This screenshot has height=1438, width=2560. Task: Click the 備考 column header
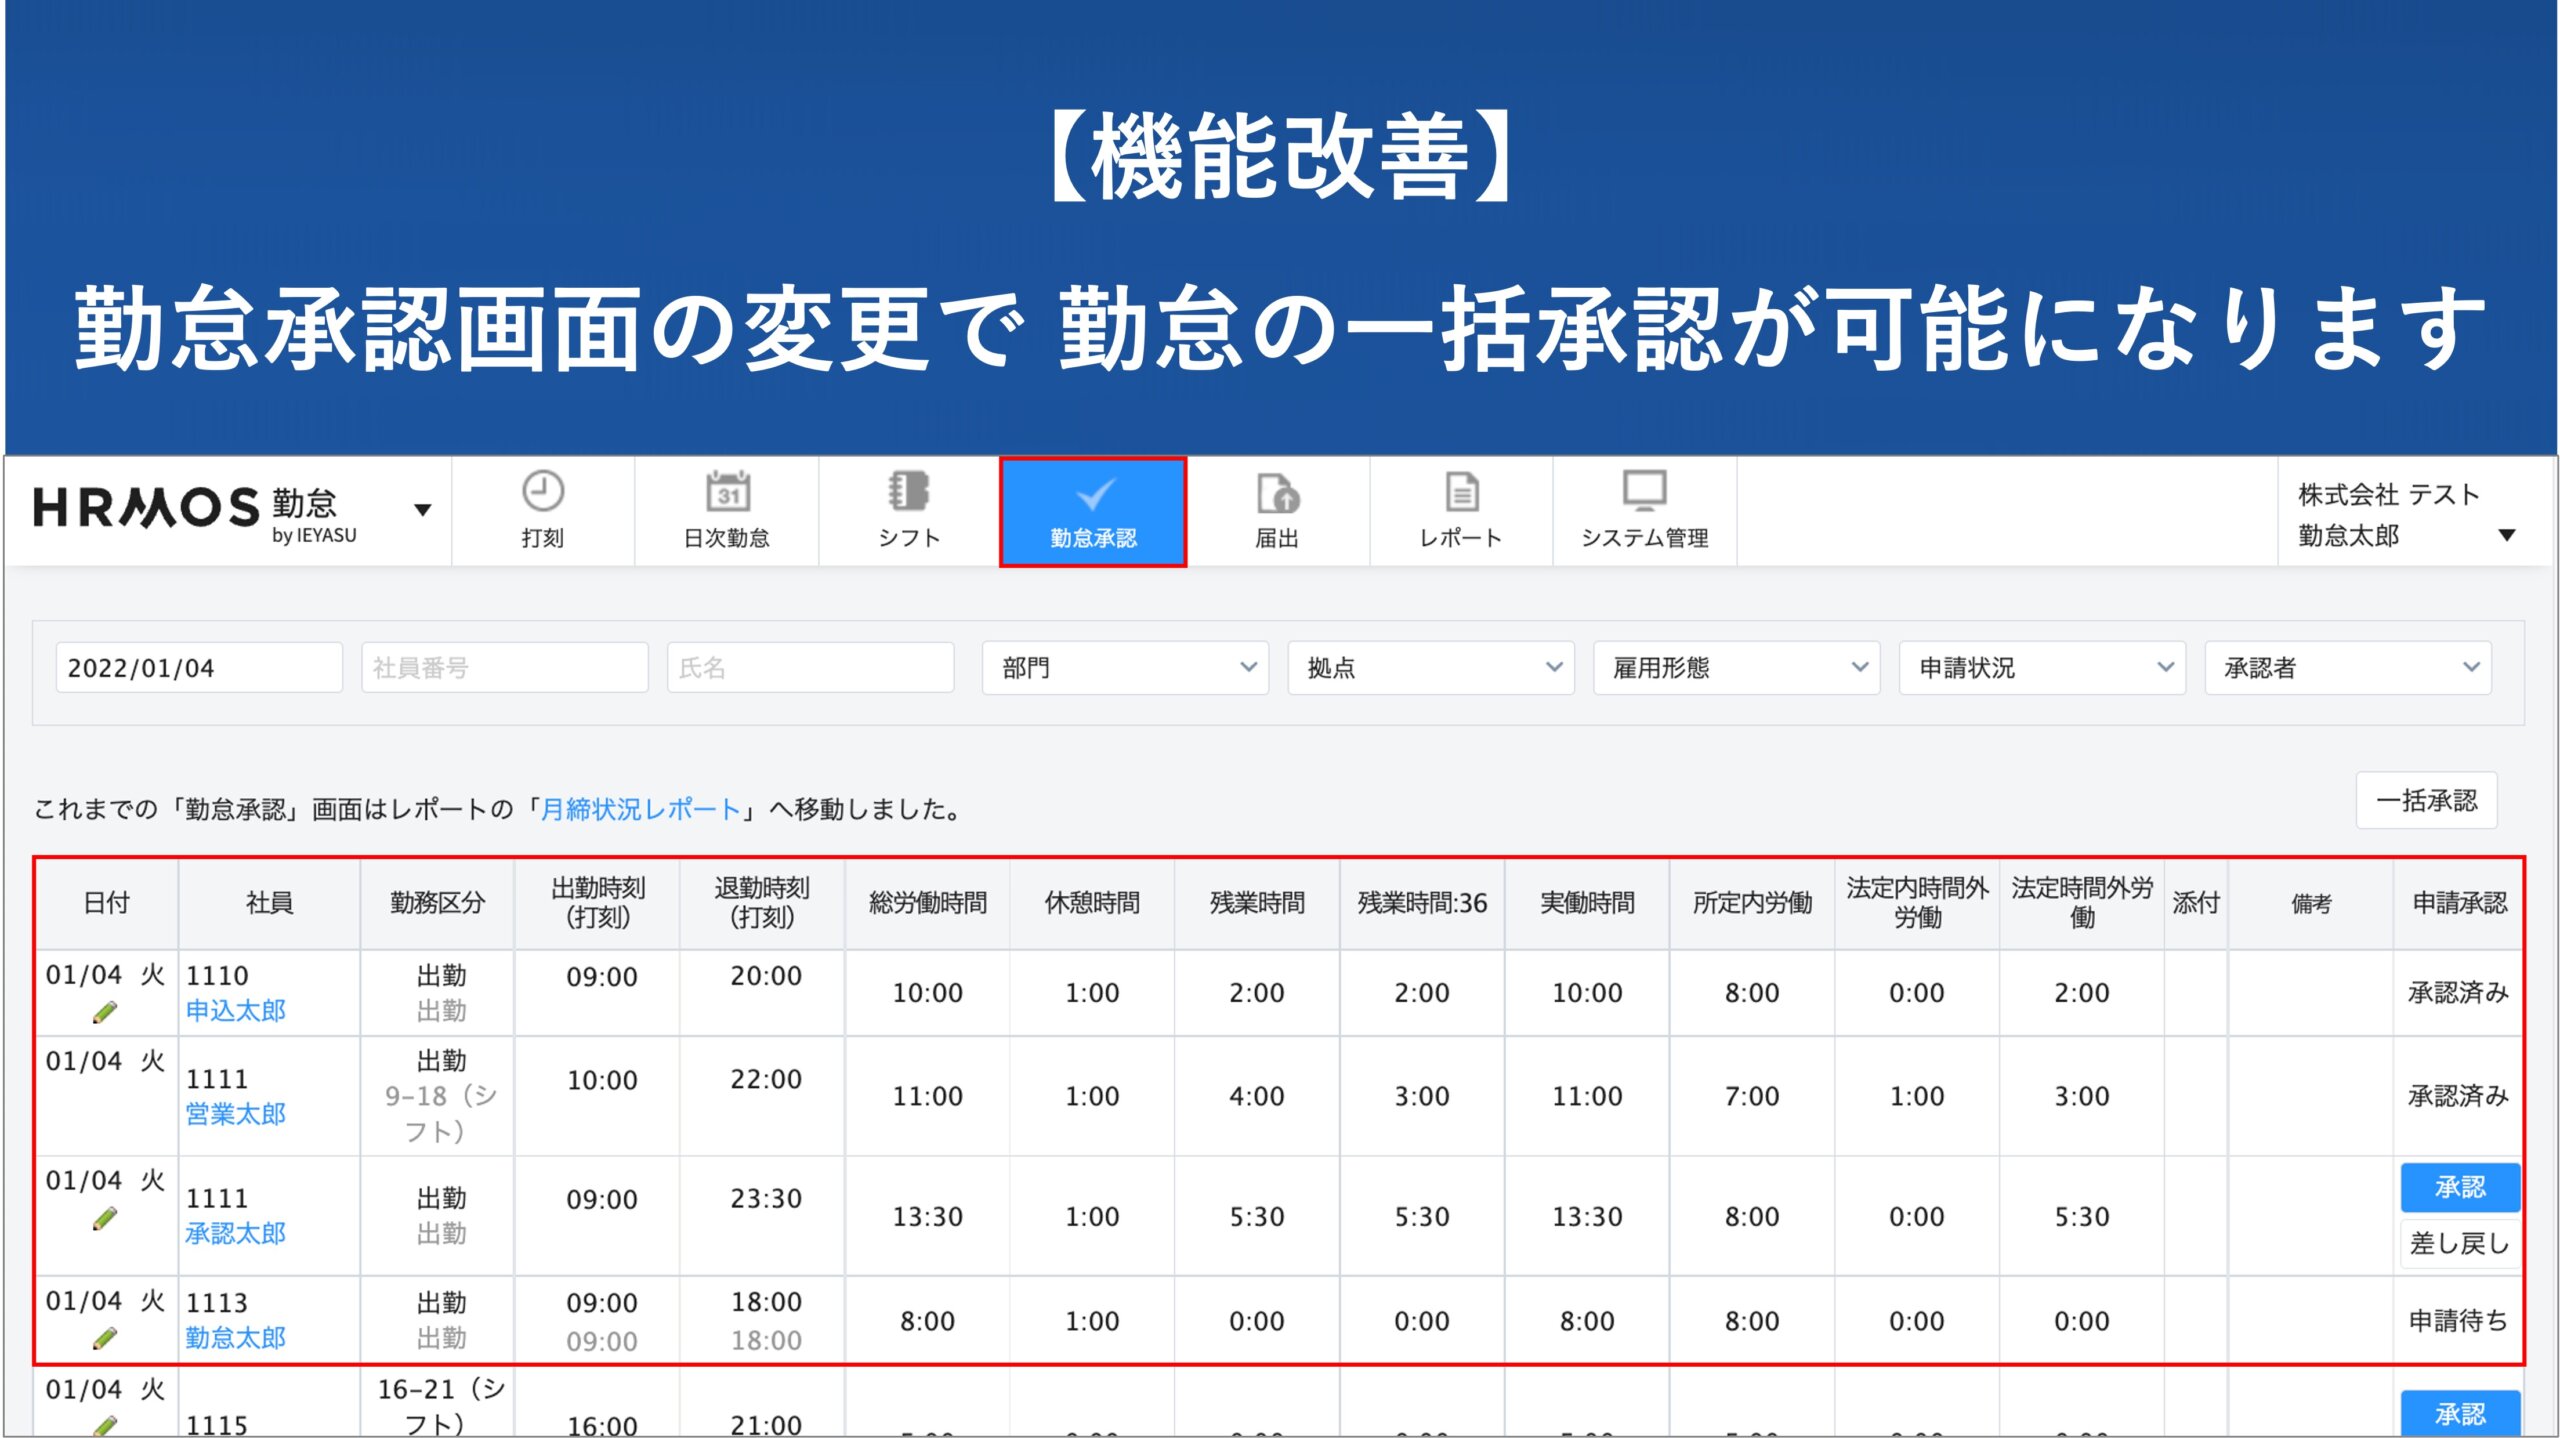click(2311, 903)
